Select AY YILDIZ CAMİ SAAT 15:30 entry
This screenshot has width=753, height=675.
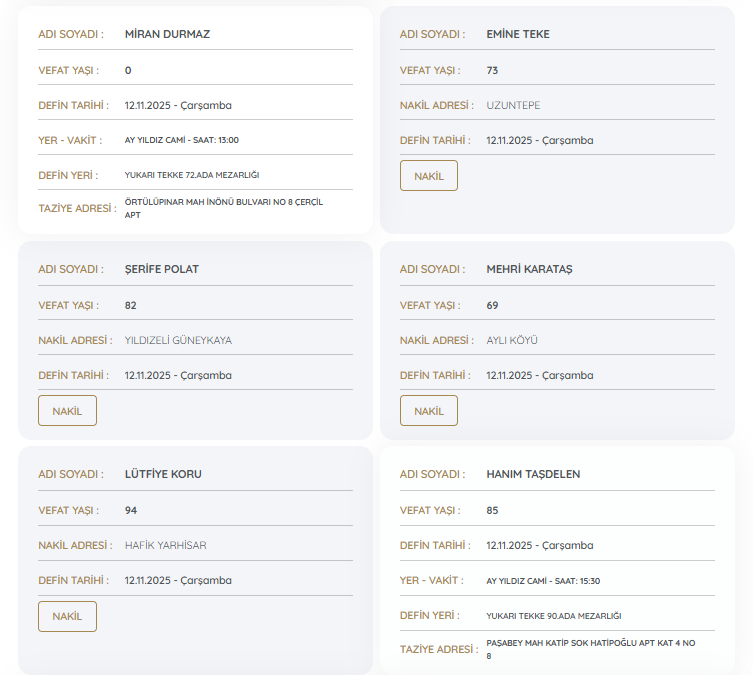(x=543, y=581)
